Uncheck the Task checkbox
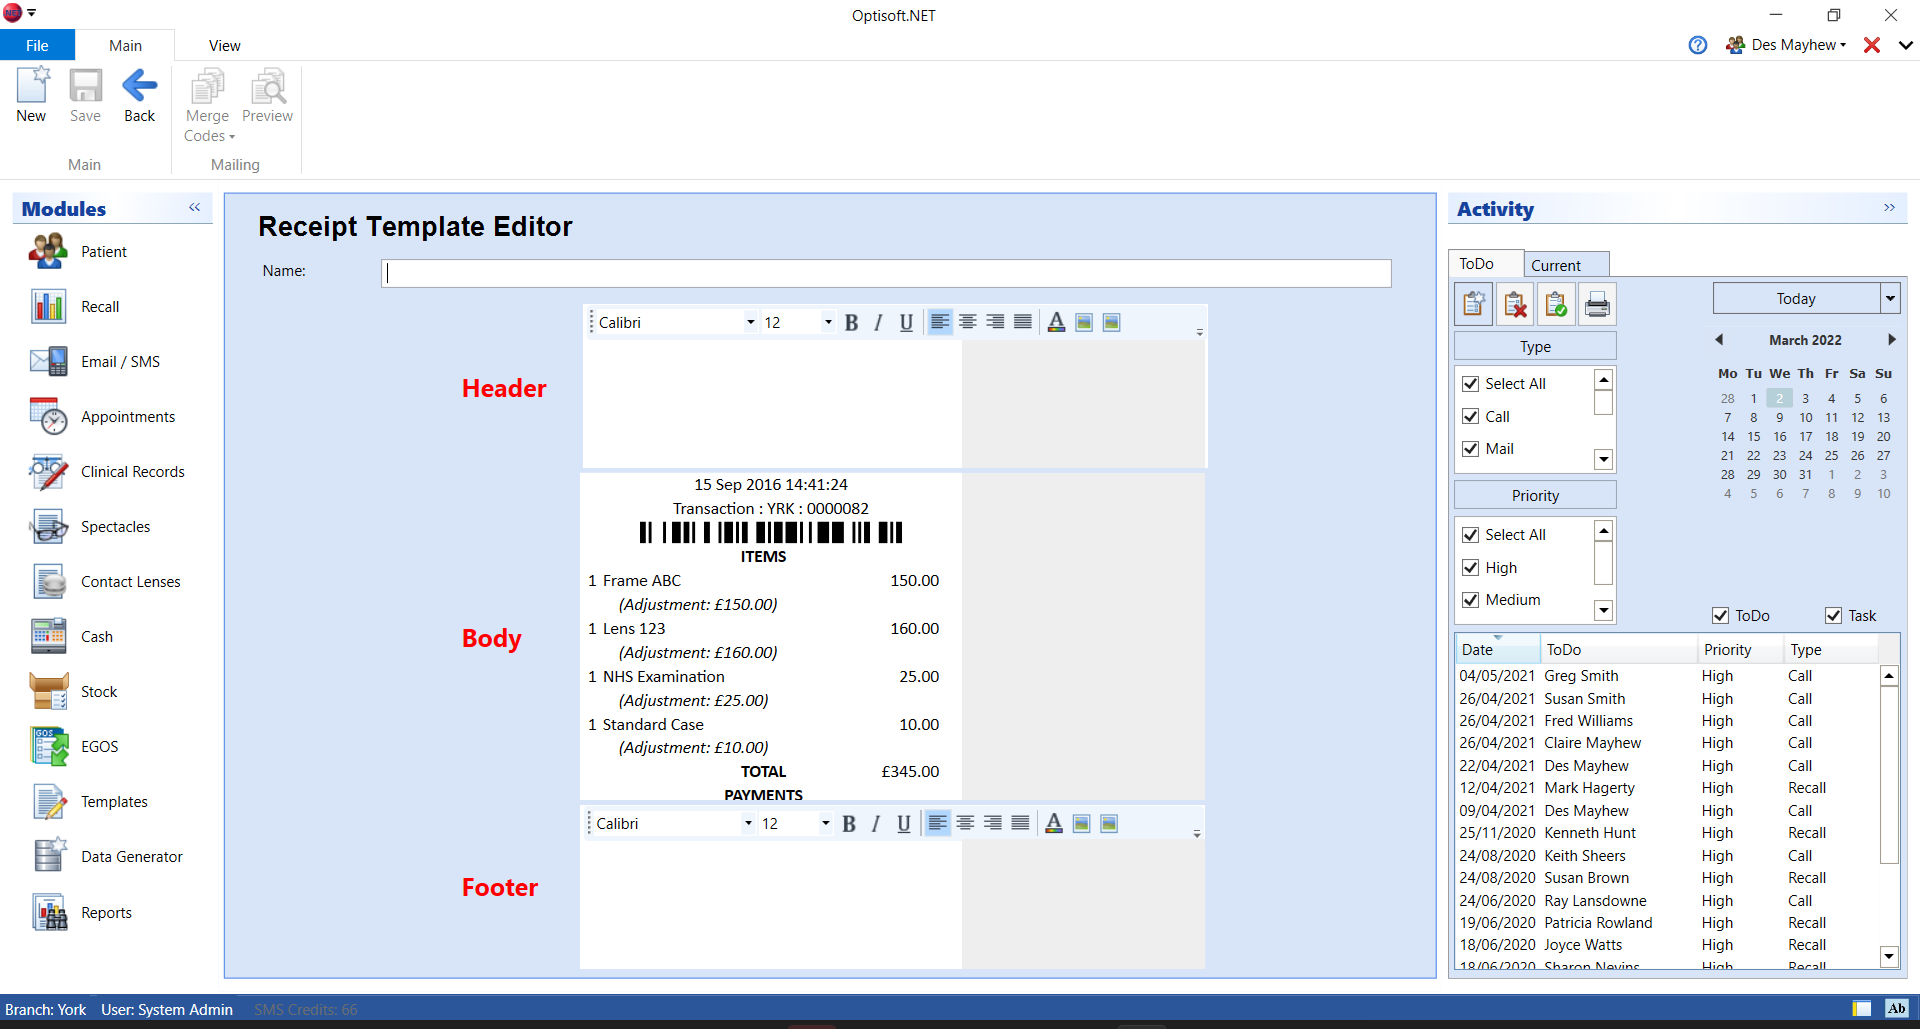Screen dimensions: 1920x1029 click(1833, 616)
